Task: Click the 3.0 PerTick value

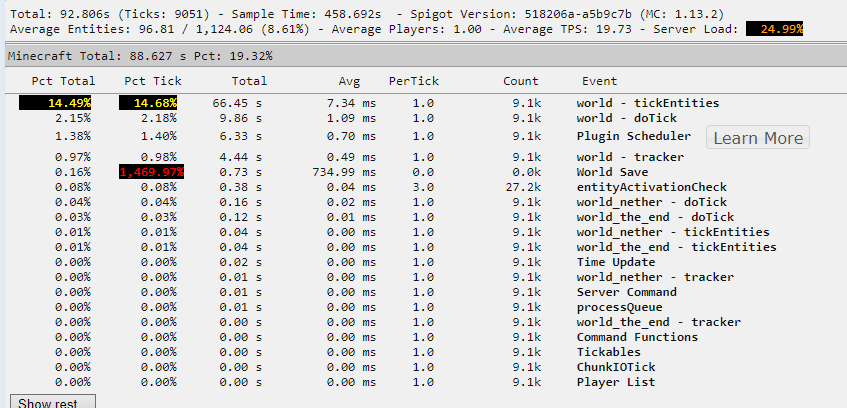Action: tap(423, 187)
